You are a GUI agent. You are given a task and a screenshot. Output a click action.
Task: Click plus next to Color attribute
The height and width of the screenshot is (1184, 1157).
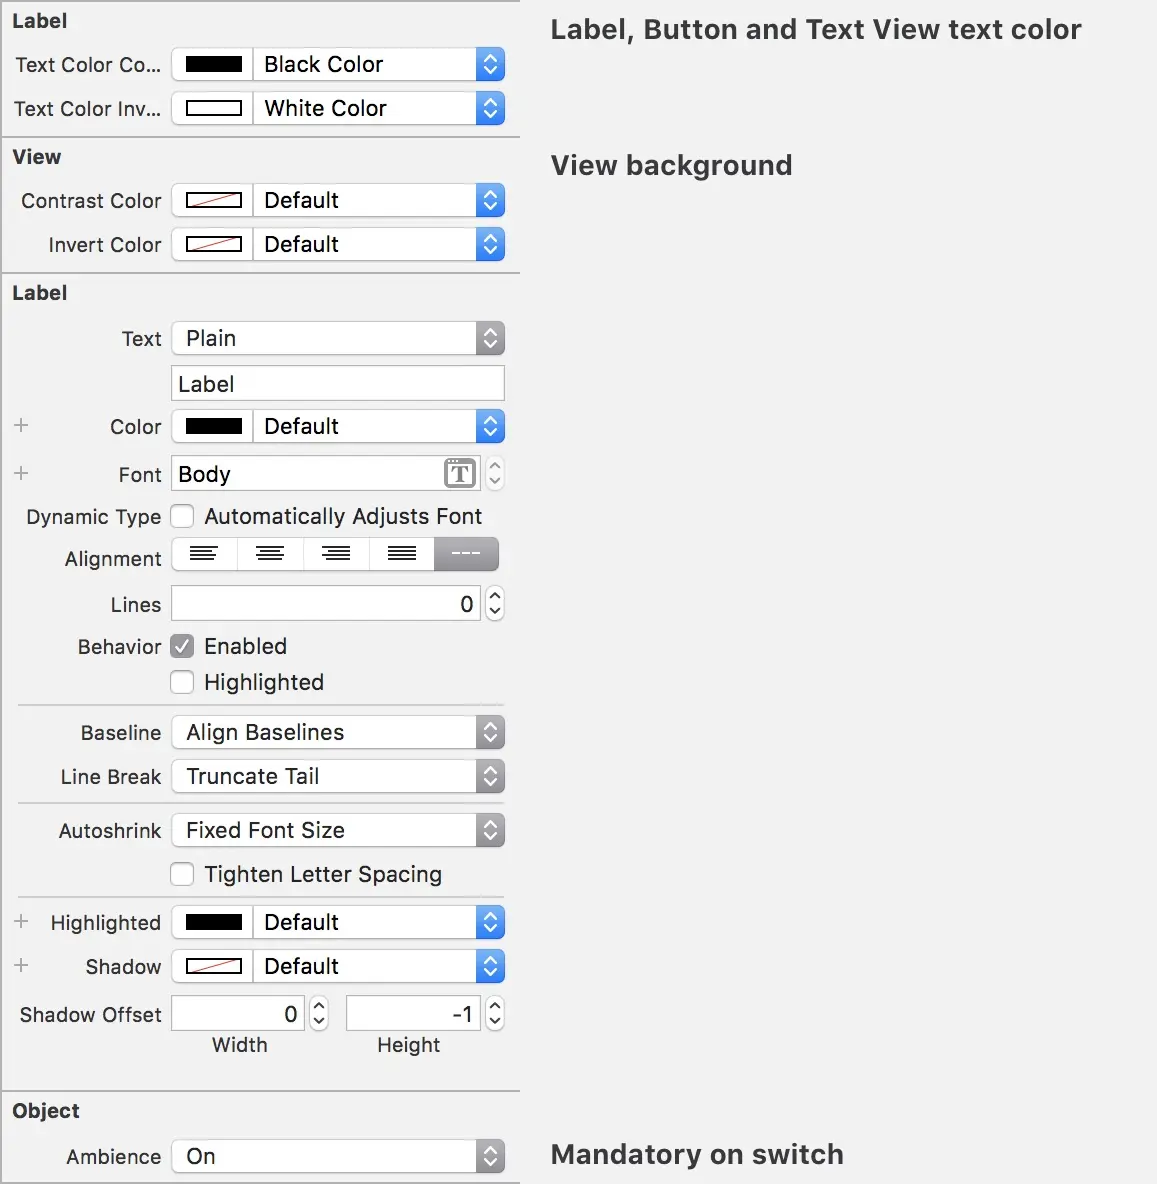click(21, 425)
